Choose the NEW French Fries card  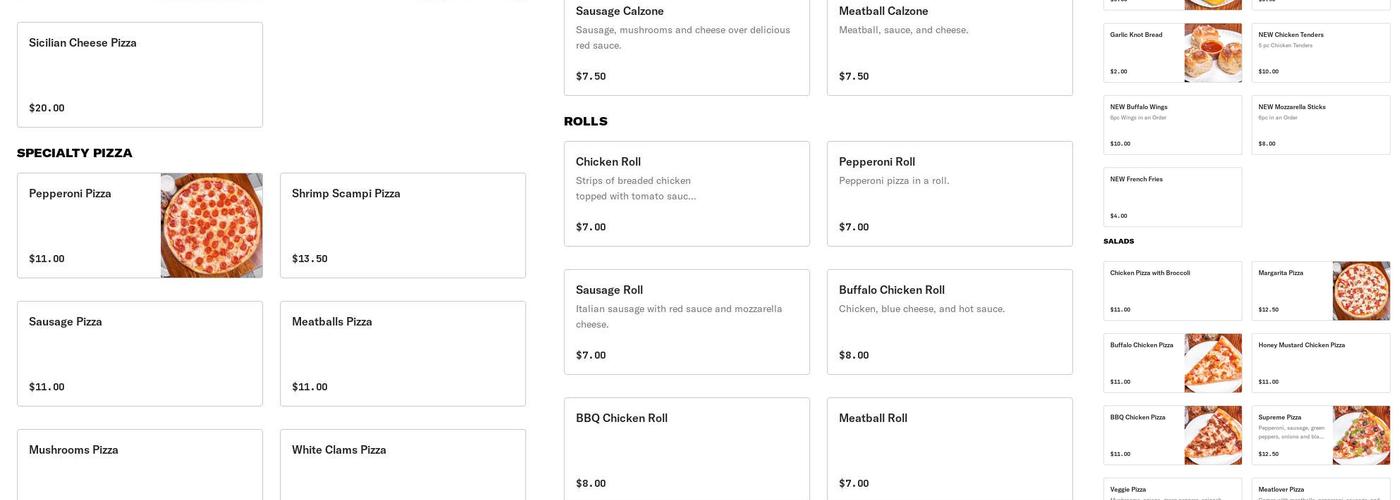point(1172,197)
